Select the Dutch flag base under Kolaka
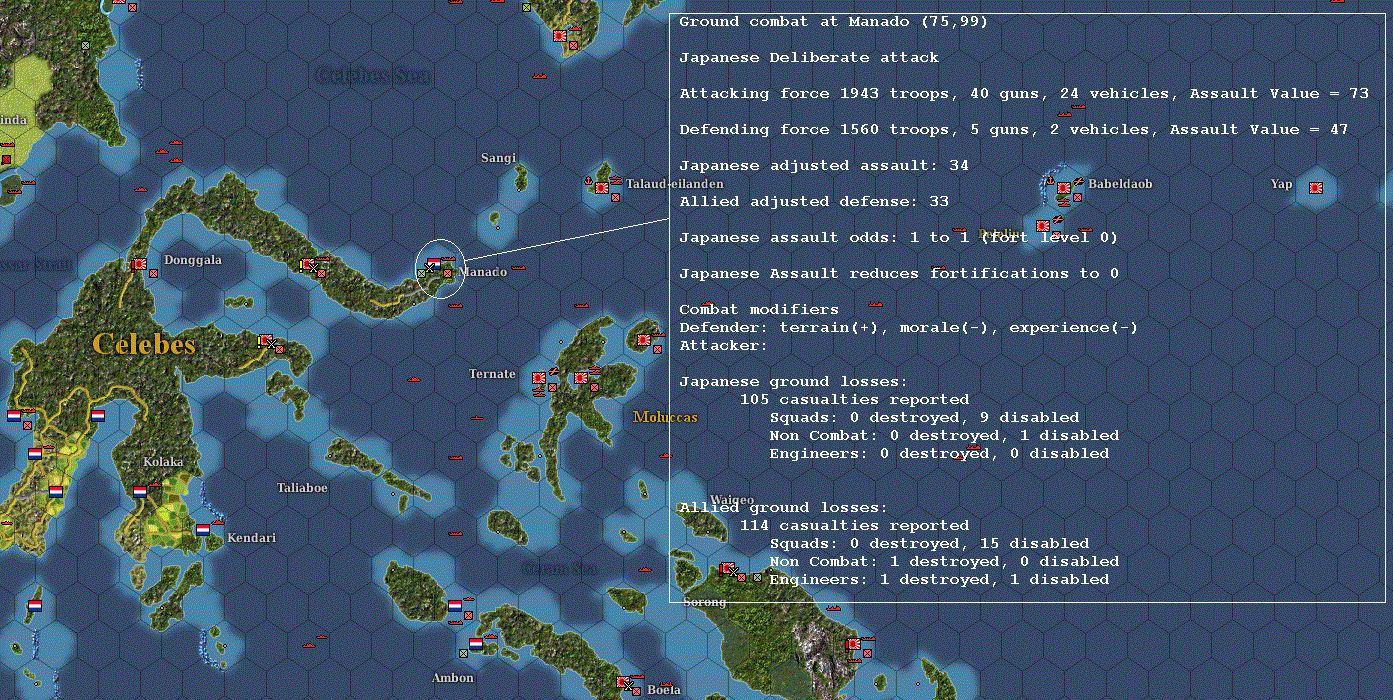This screenshot has height=700, width=1393. tap(140, 492)
